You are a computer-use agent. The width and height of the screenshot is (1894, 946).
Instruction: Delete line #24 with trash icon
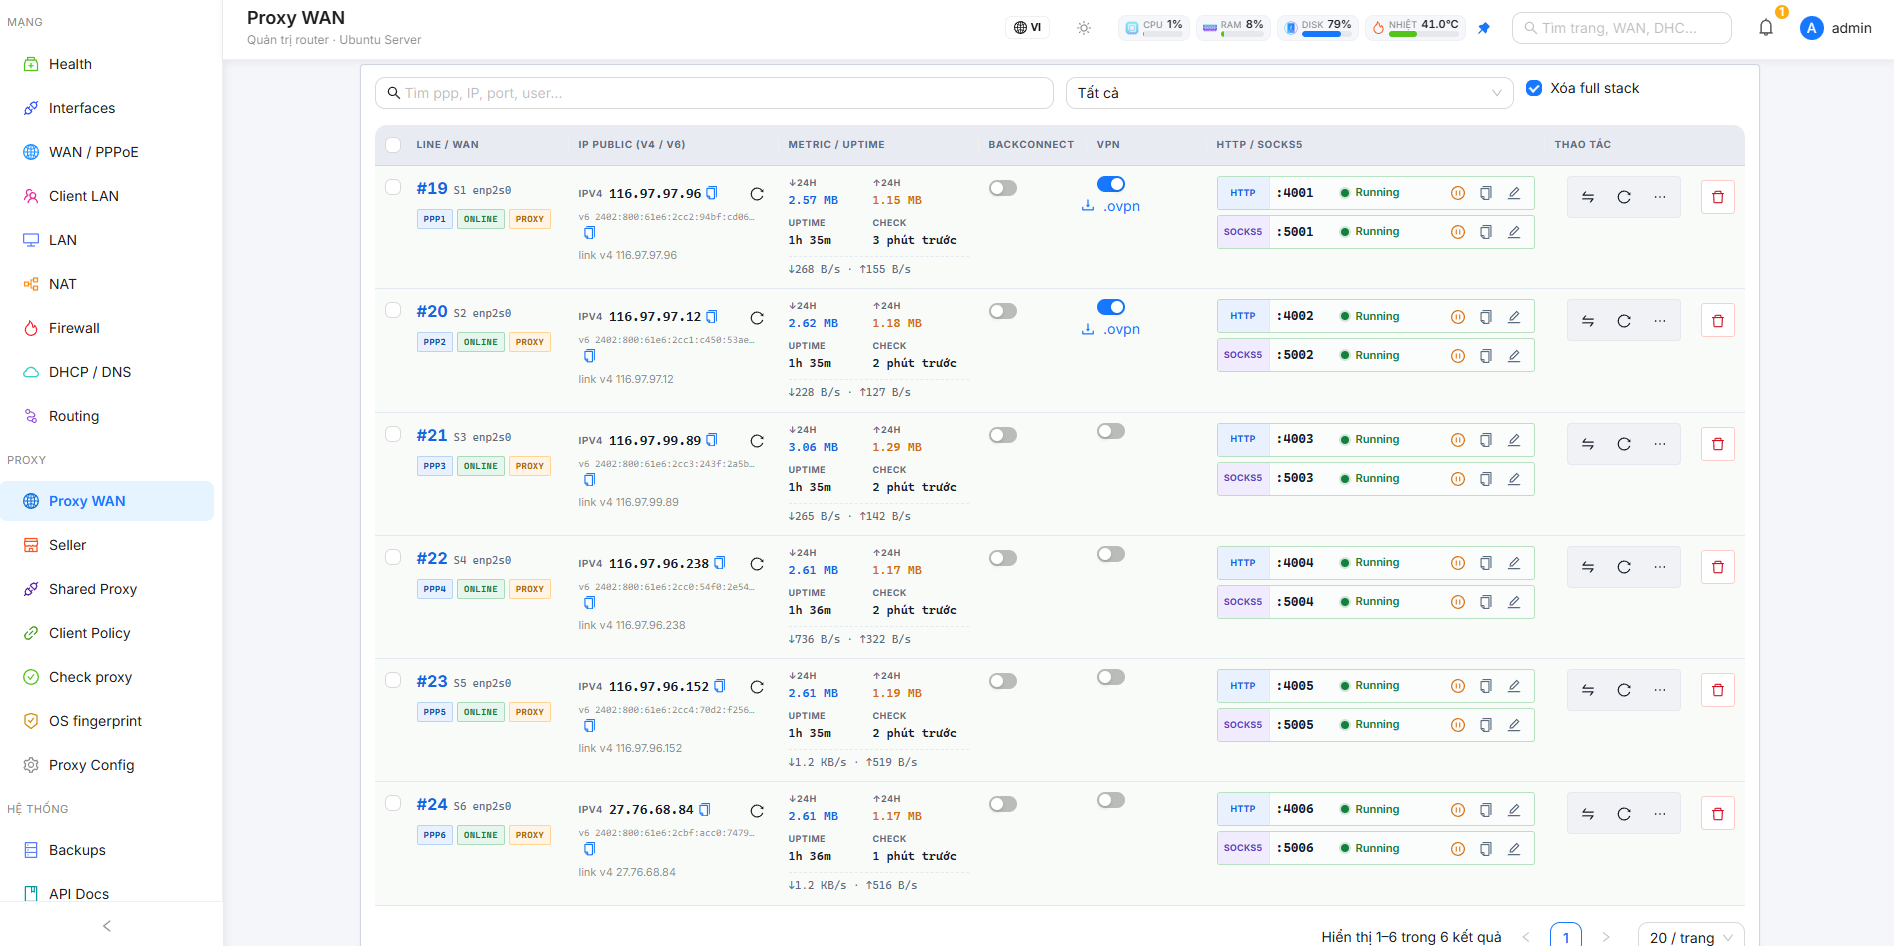pos(1718,814)
